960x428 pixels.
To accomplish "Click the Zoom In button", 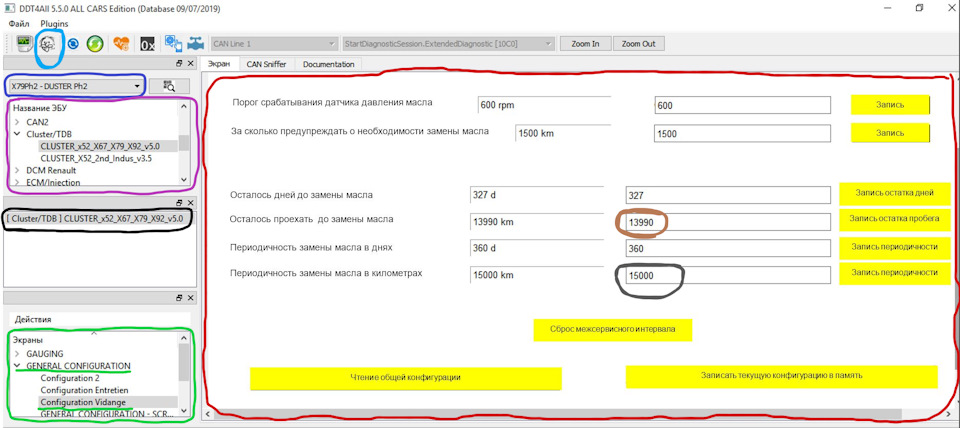I will click(x=586, y=44).
